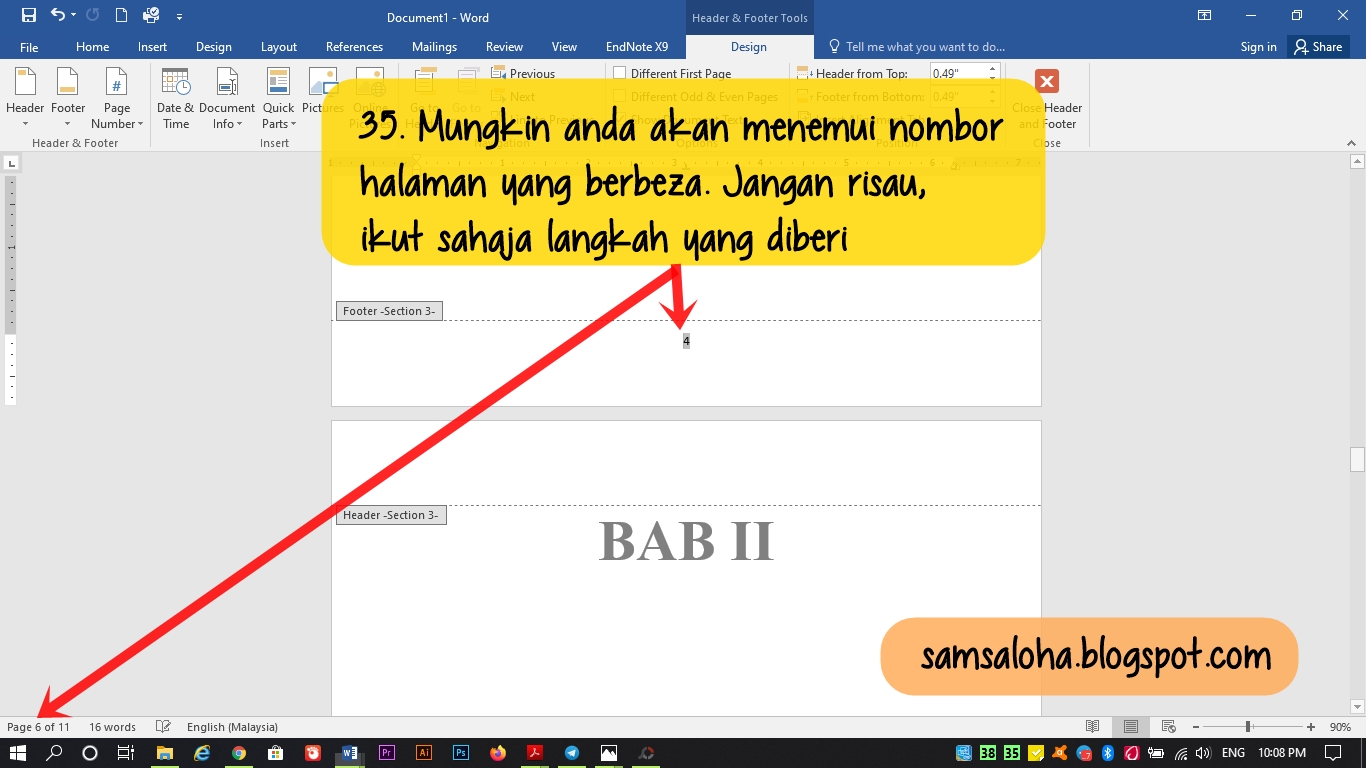Open the Header gallery dropdown
The height and width of the screenshot is (768, 1366).
tap(25, 98)
